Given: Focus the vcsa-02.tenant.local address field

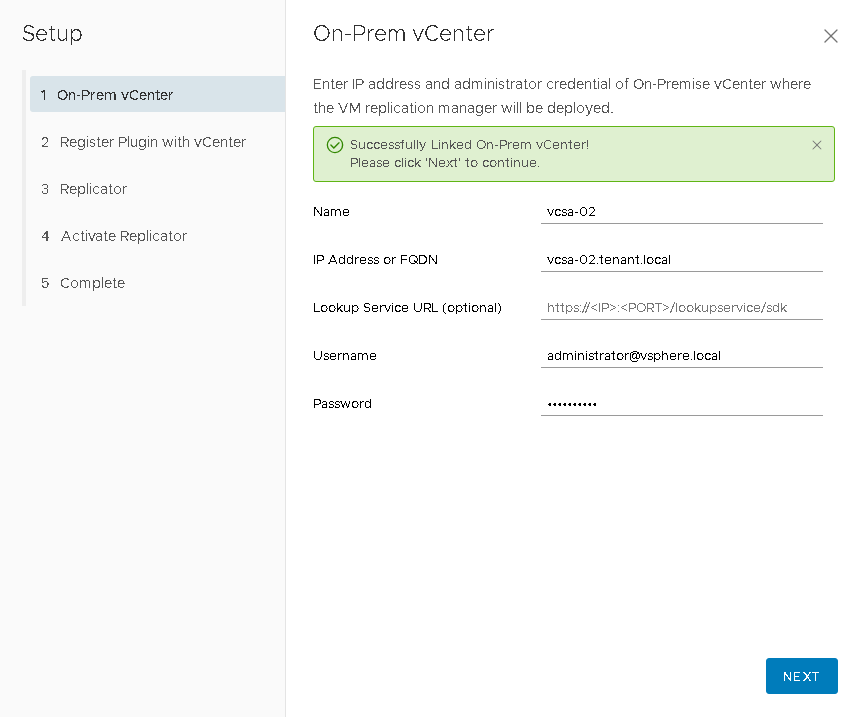Looking at the screenshot, I should coord(681,260).
